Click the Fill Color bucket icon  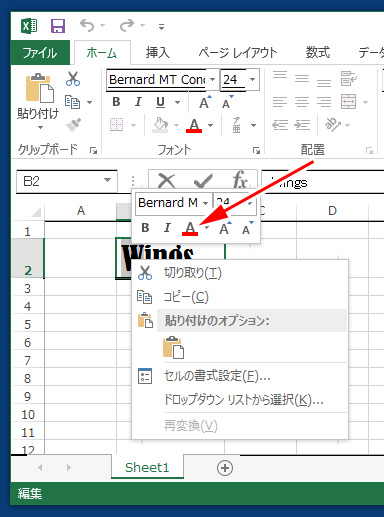coord(160,125)
